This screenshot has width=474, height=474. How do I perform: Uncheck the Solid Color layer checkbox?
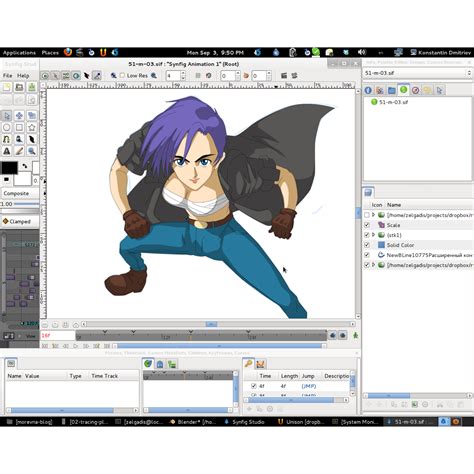click(367, 245)
